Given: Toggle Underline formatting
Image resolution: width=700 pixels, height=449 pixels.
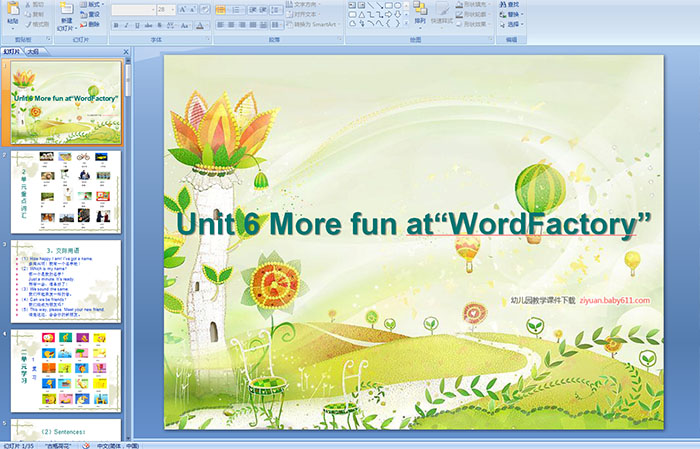Looking at the screenshot, I should point(137,25).
